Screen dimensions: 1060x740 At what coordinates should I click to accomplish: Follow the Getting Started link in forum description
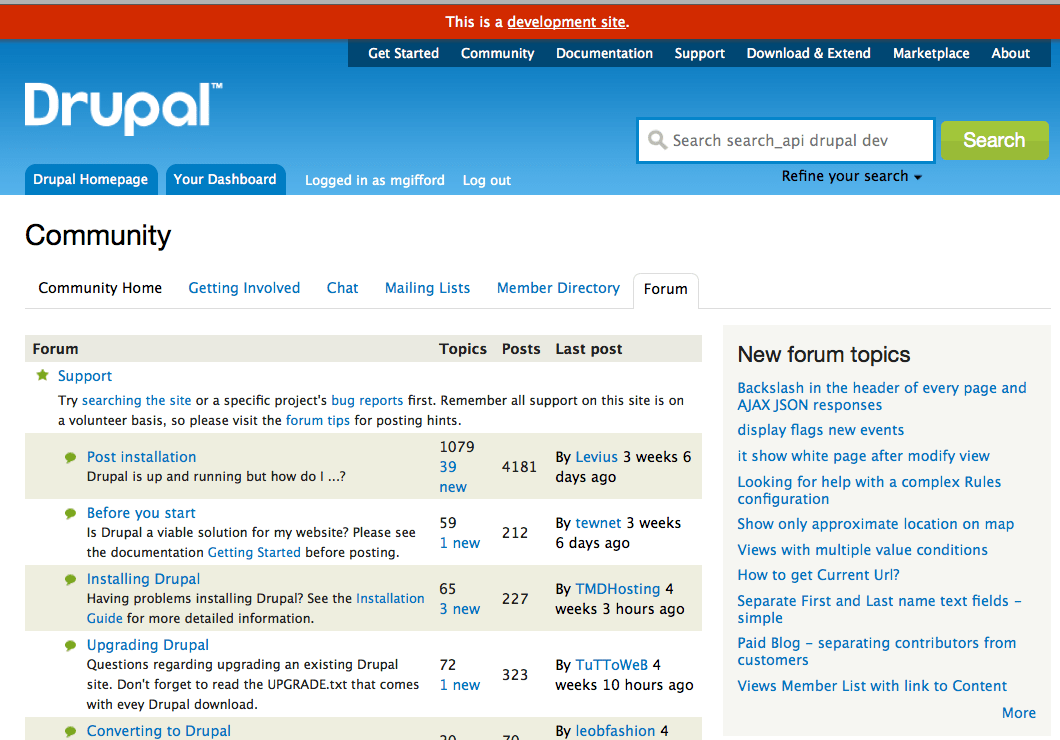pyautogui.click(x=254, y=552)
